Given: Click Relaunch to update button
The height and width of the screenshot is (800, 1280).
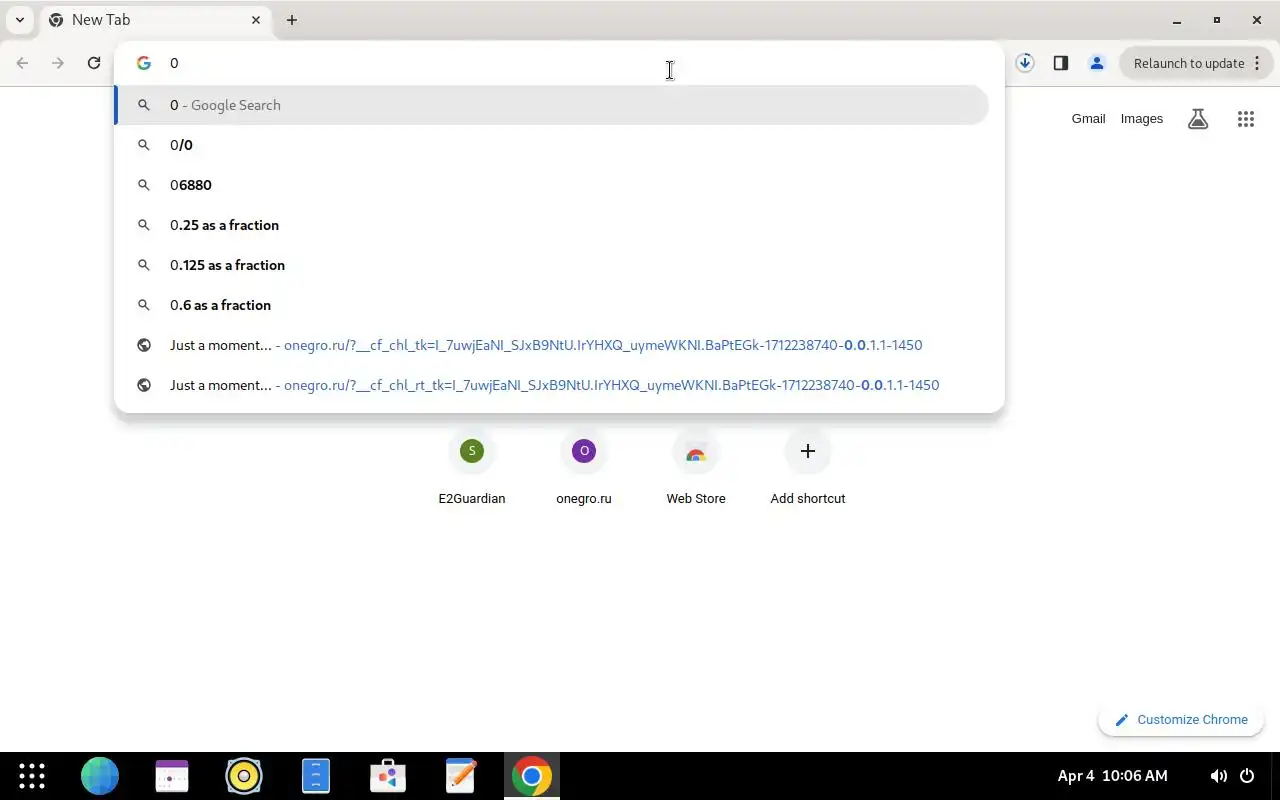Looking at the screenshot, I should [1187, 63].
